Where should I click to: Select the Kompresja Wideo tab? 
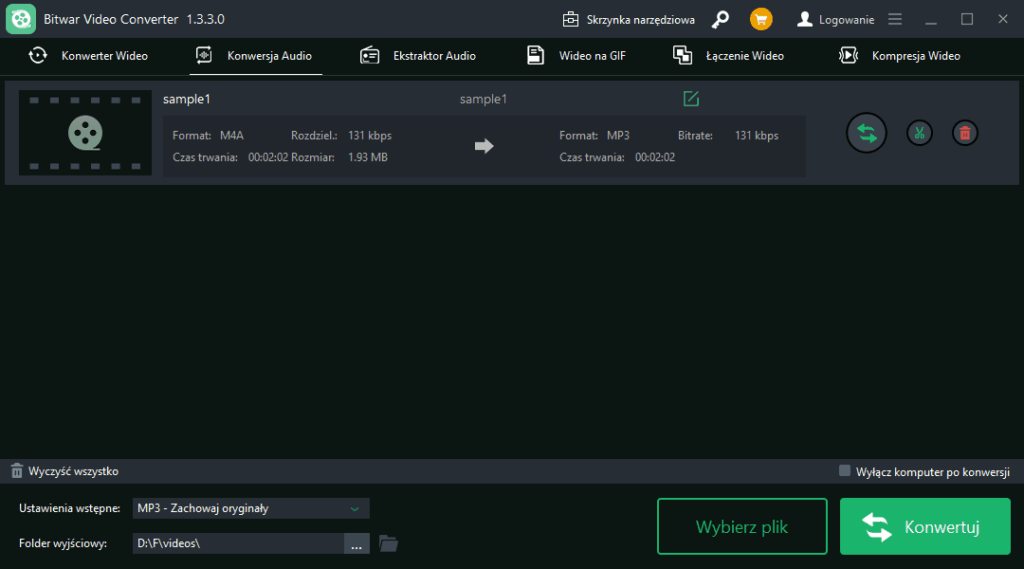tap(899, 56)
